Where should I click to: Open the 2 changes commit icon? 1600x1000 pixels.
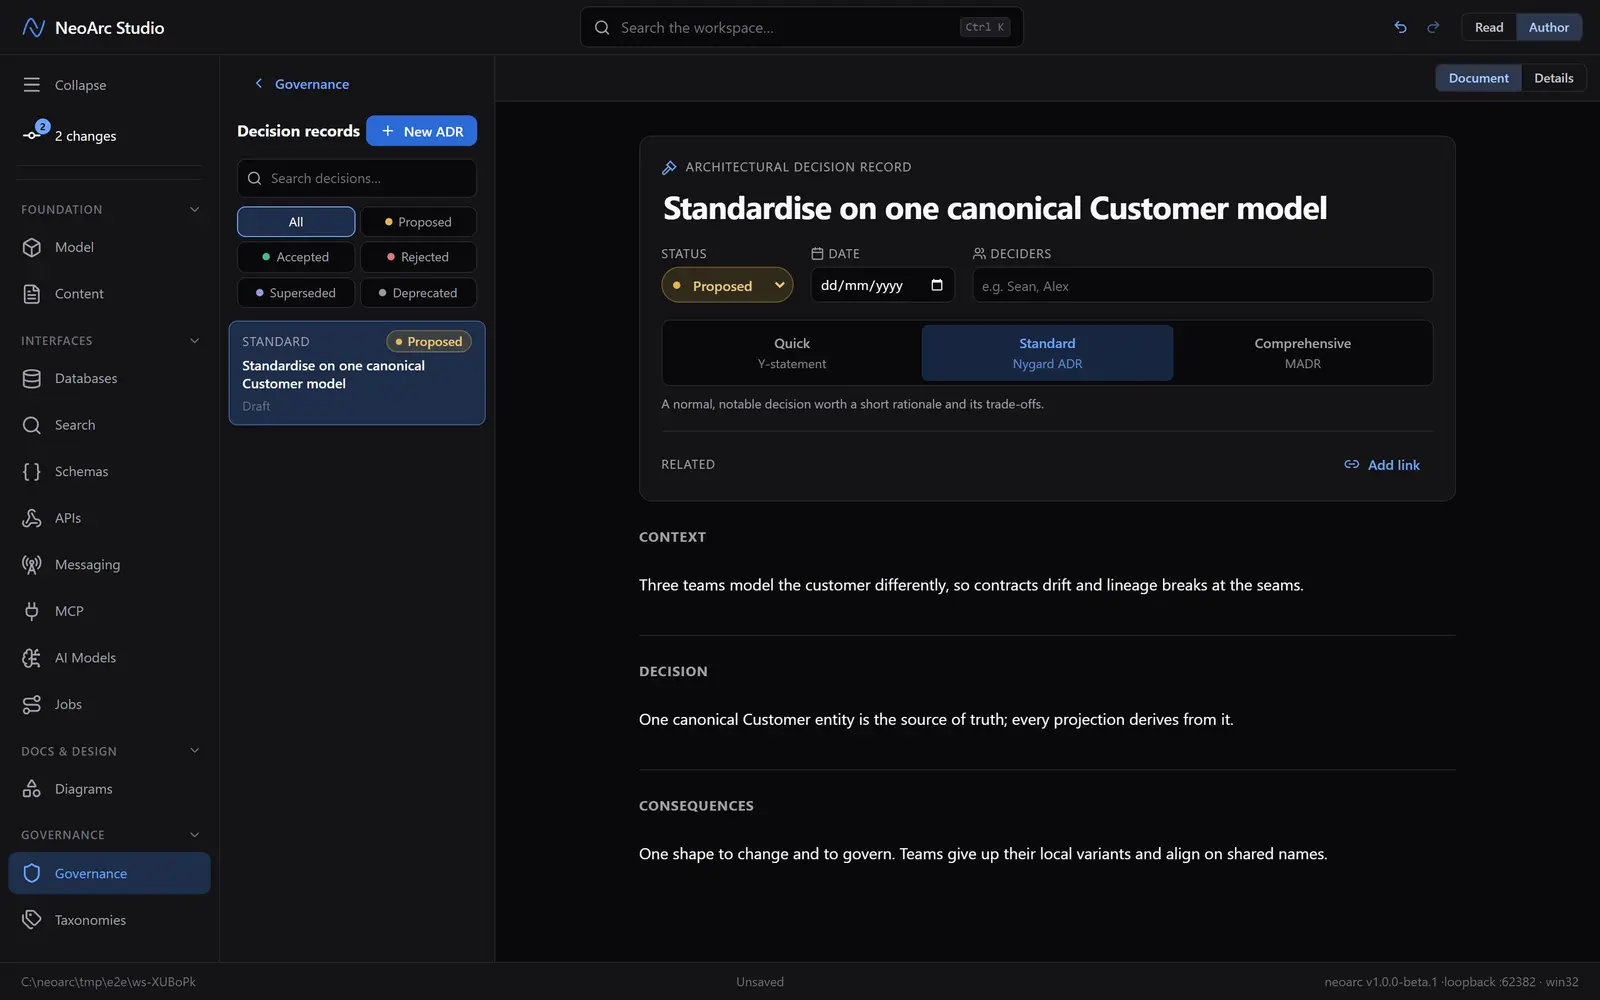(33, 135)
